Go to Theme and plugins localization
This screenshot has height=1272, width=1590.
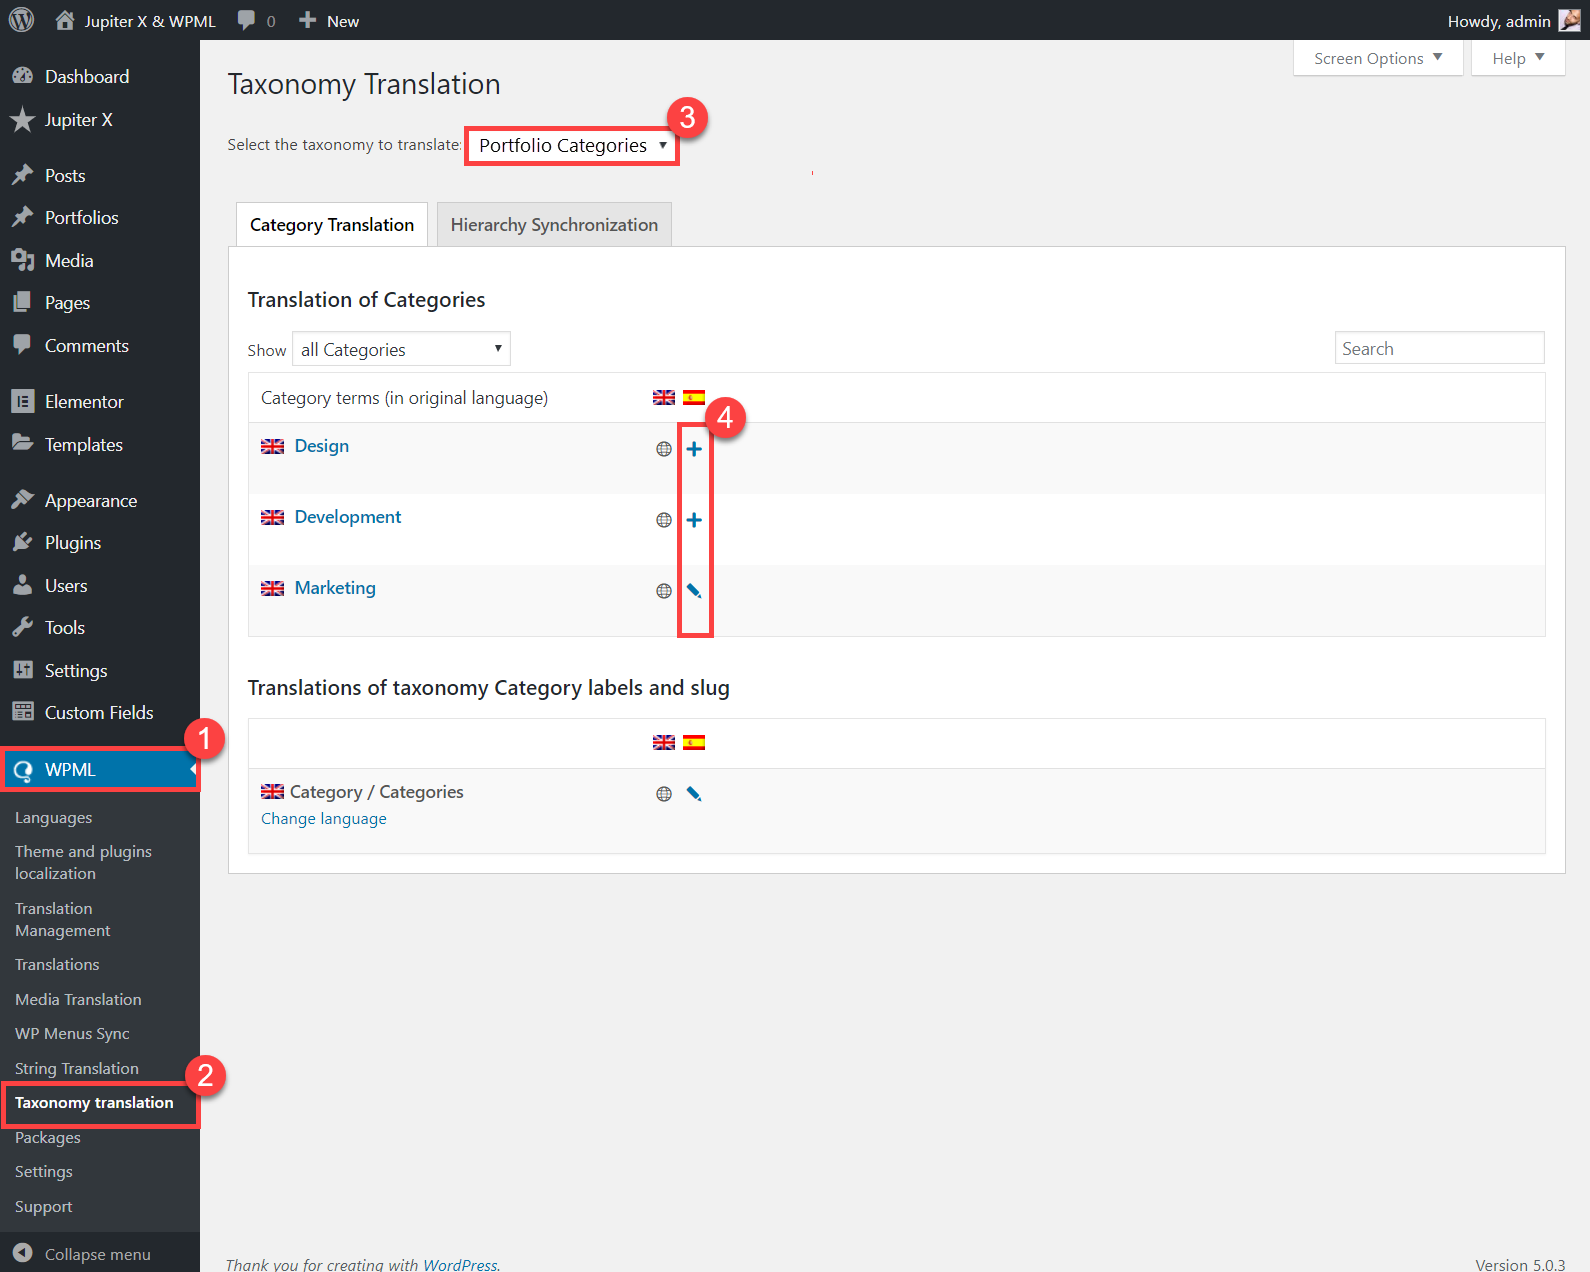point(83,862)
